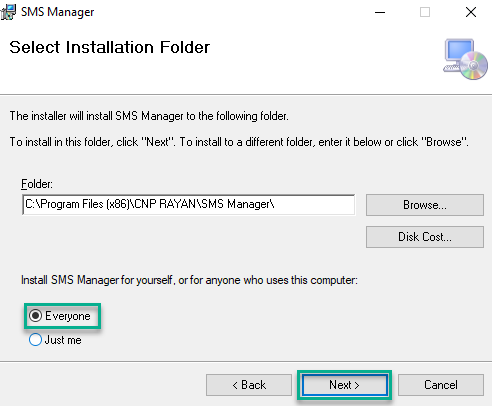Open the Browse... folder picker
Viewport: 492px width, 406px height.
tap(425, 205)
